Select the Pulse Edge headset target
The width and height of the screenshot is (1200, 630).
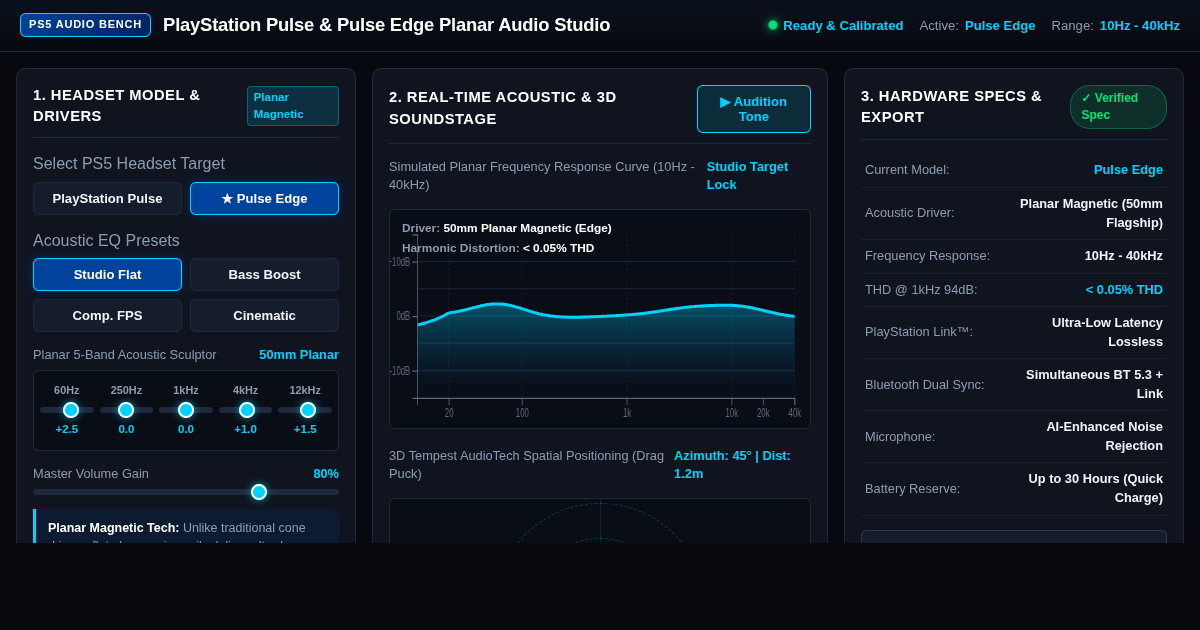click(x=264, y=198)
